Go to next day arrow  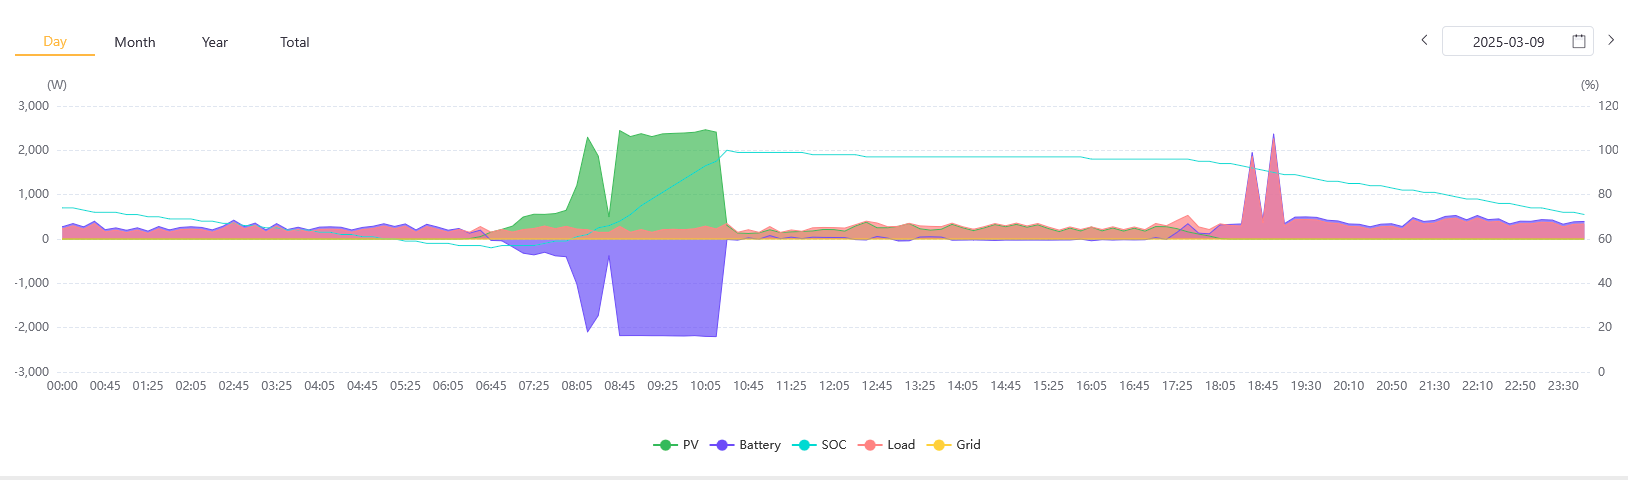(x=1611, y=40)
